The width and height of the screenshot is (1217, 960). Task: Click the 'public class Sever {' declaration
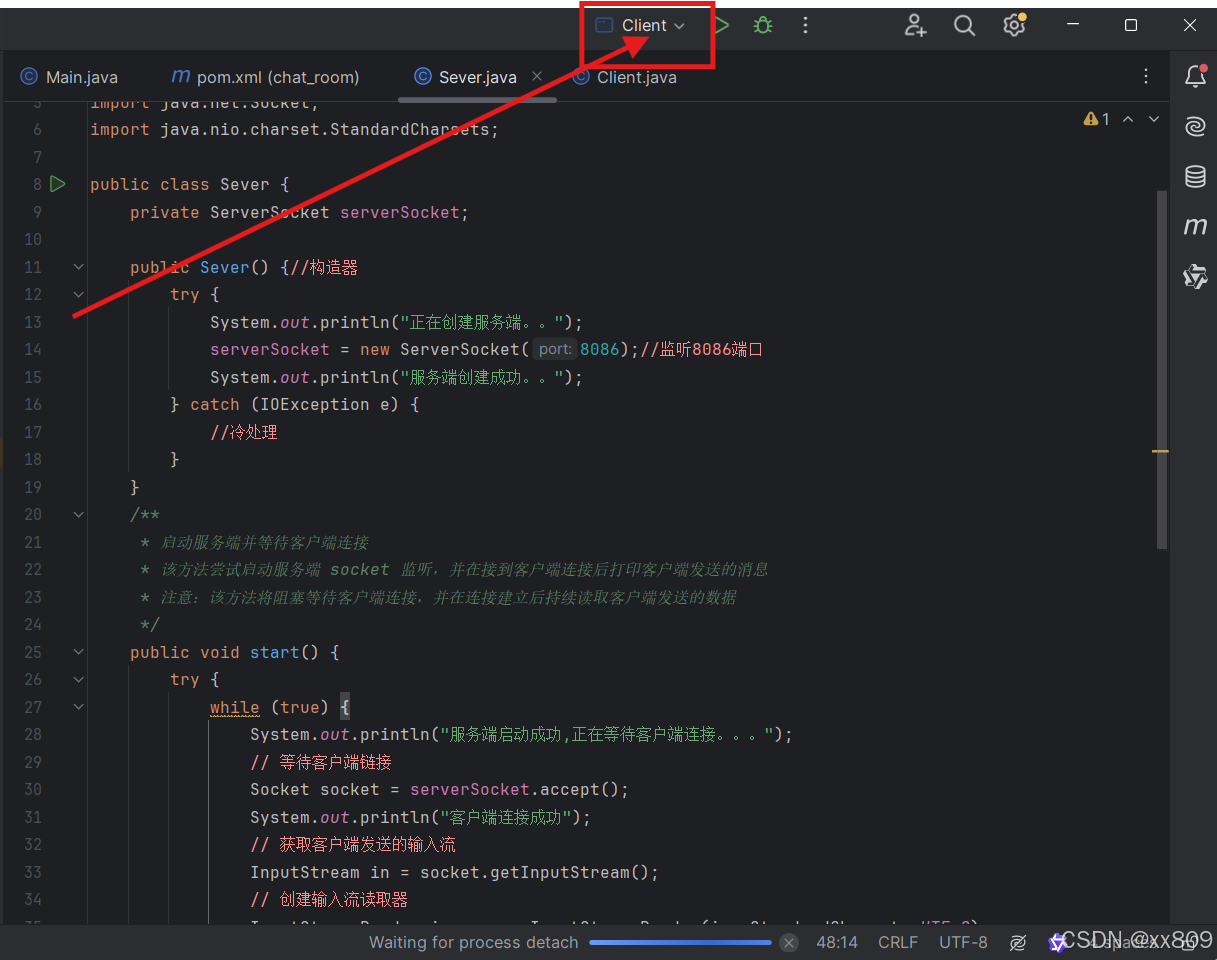coord(190,184)
